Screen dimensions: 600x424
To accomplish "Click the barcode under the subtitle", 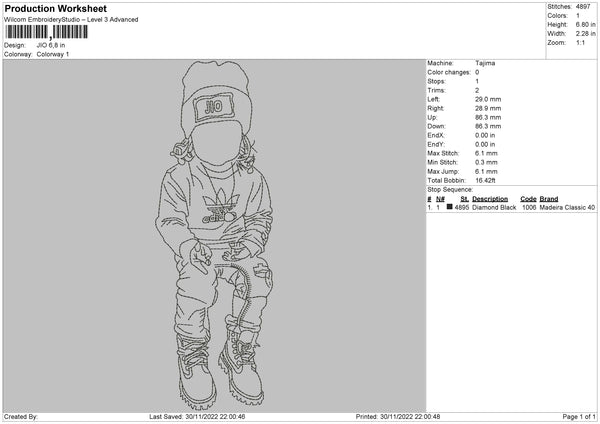I will tap(46, 32).
